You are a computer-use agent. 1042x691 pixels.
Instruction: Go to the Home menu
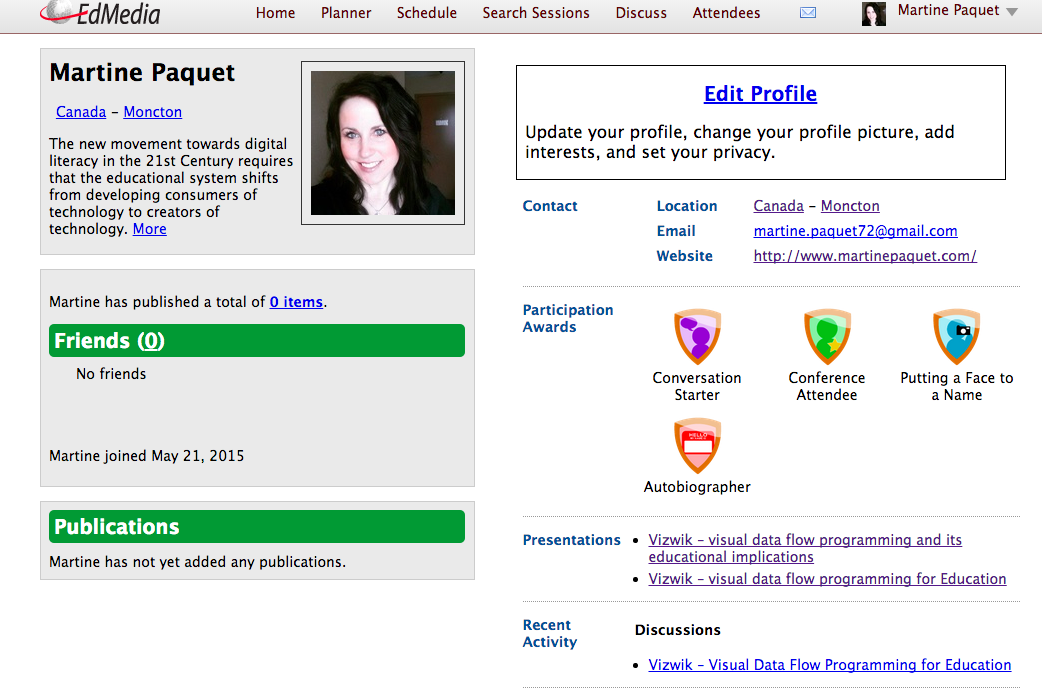click(275, 13)
